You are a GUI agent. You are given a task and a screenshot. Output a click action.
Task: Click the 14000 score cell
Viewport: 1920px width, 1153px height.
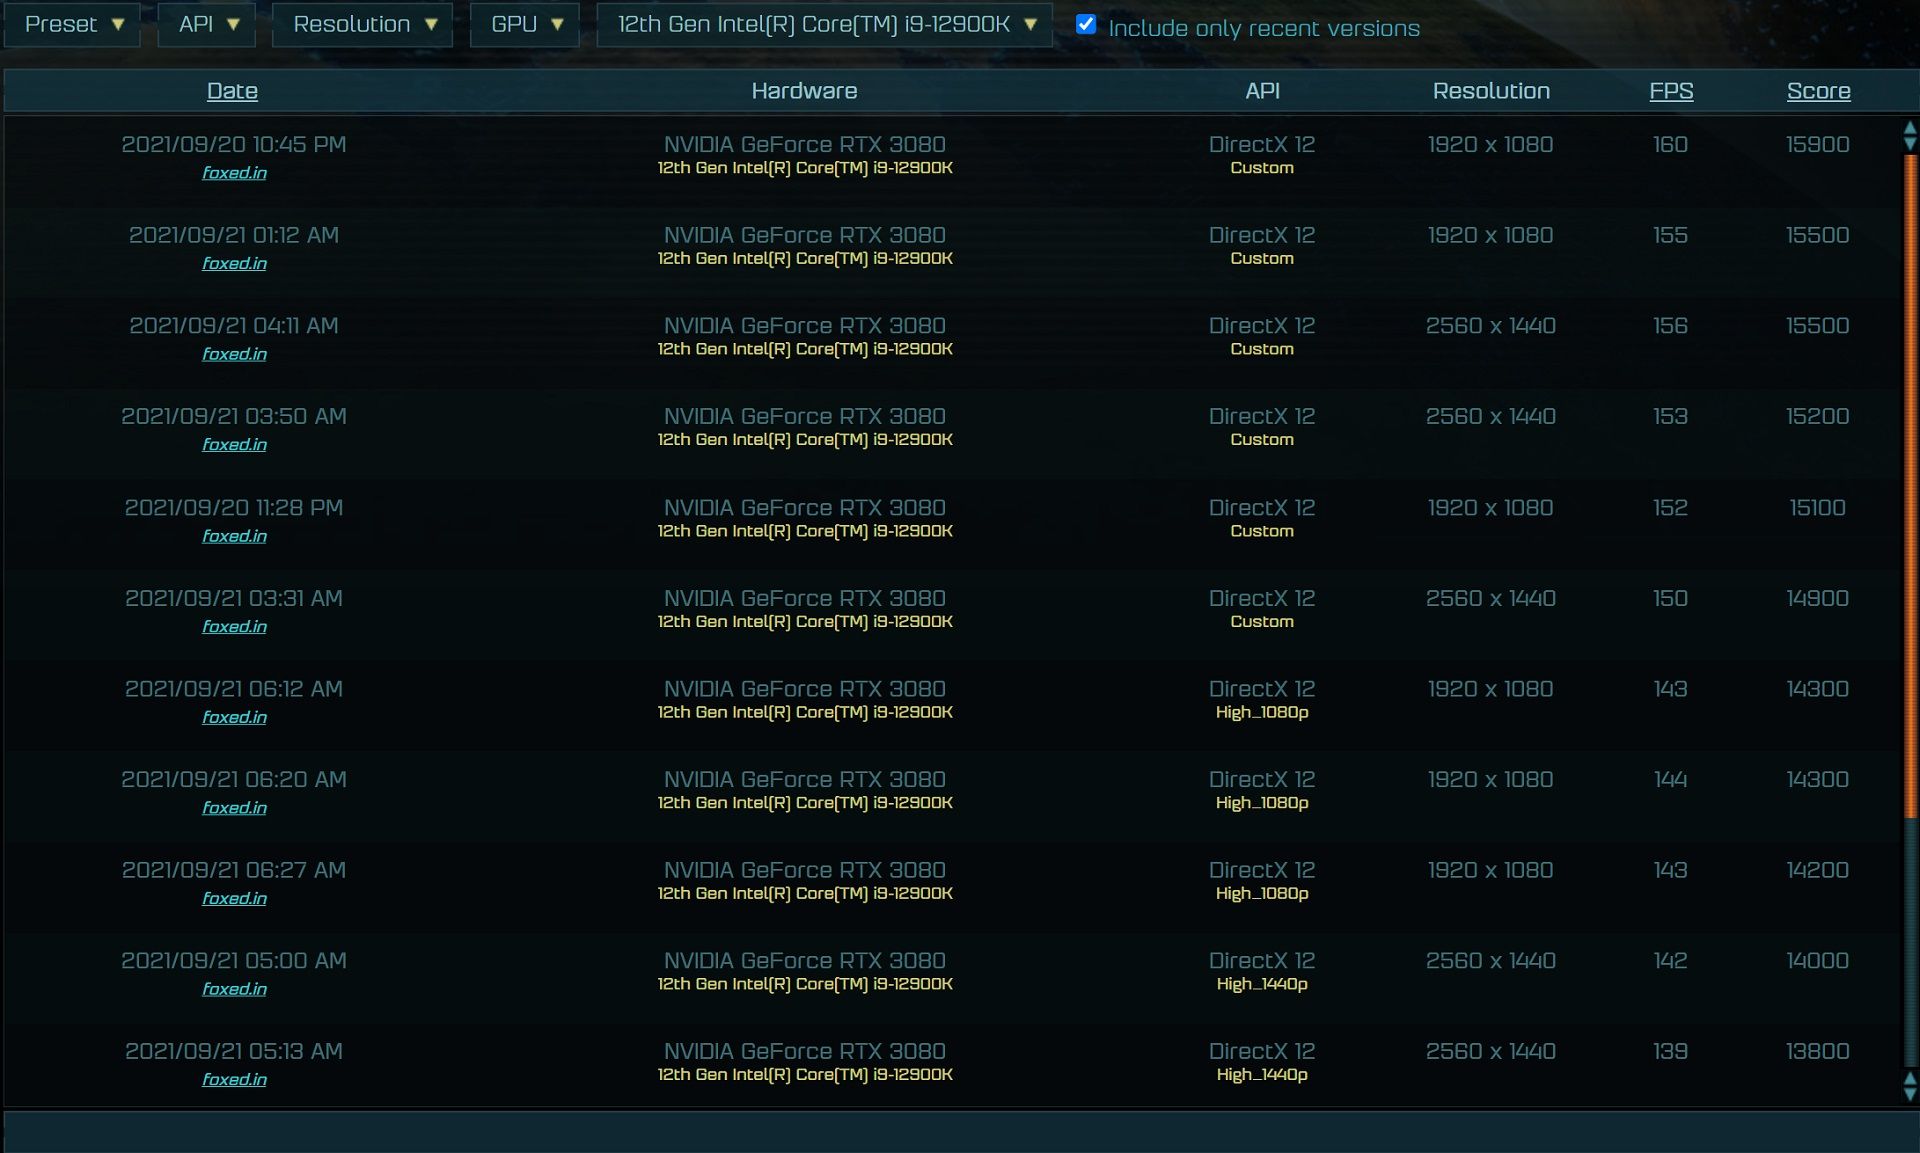1817,960
